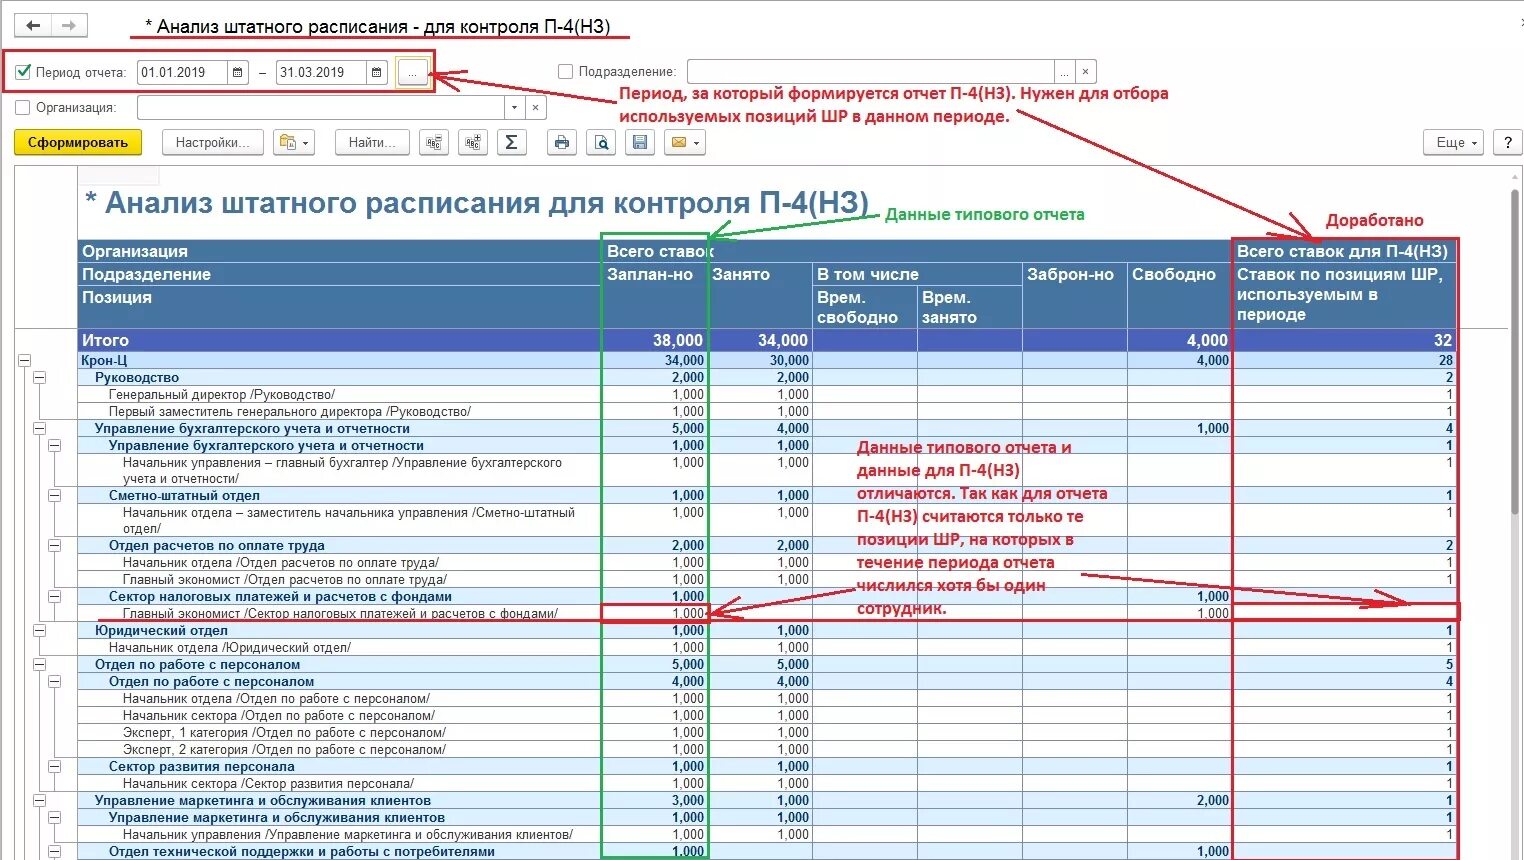
Task: Select row Начальник сектора /Отдел по работе с персоналом/
Action: click(x=279, y=715)
